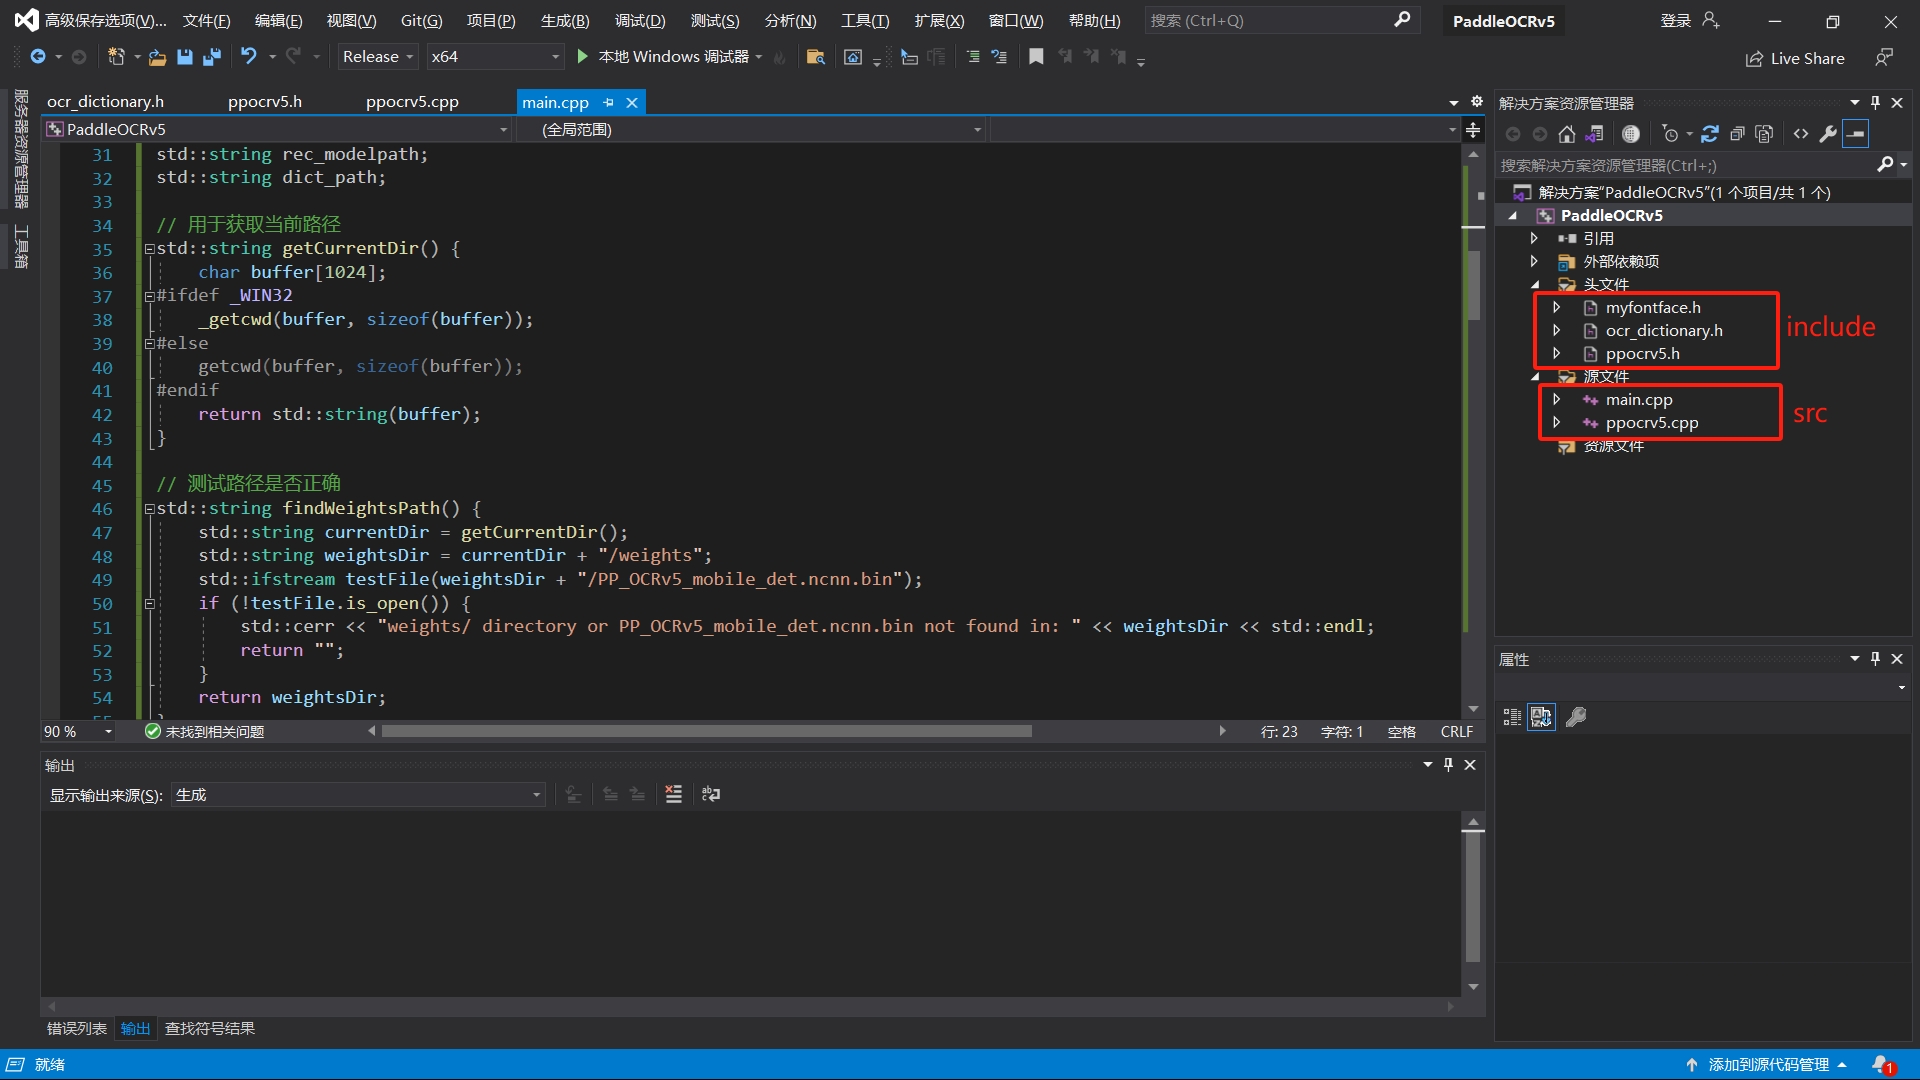Undo the last edit with undo arrow
This screenshot has width=1920, height=1080.
point(249,57)
